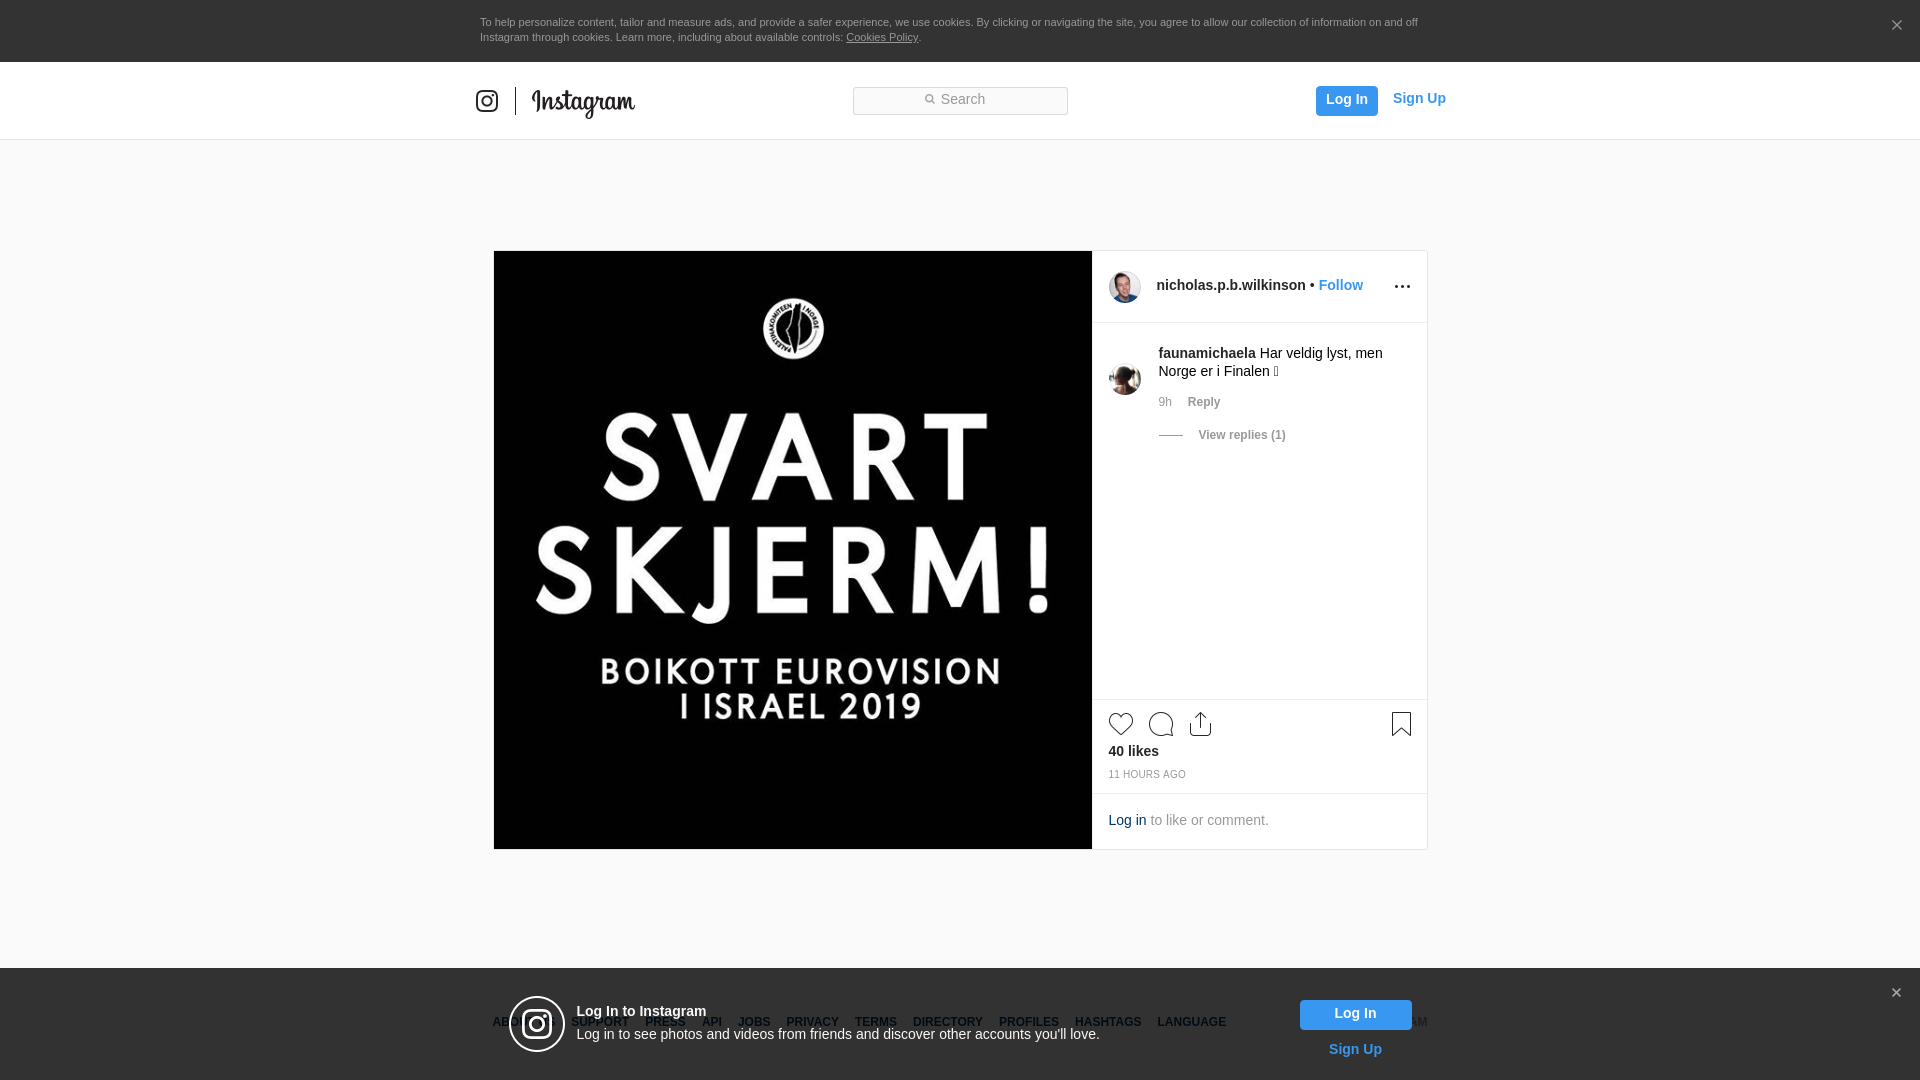Viewport: 1920px width, 1080px height.
Task: Open the PRIVACY footer link
Action: click(812, 1022)
